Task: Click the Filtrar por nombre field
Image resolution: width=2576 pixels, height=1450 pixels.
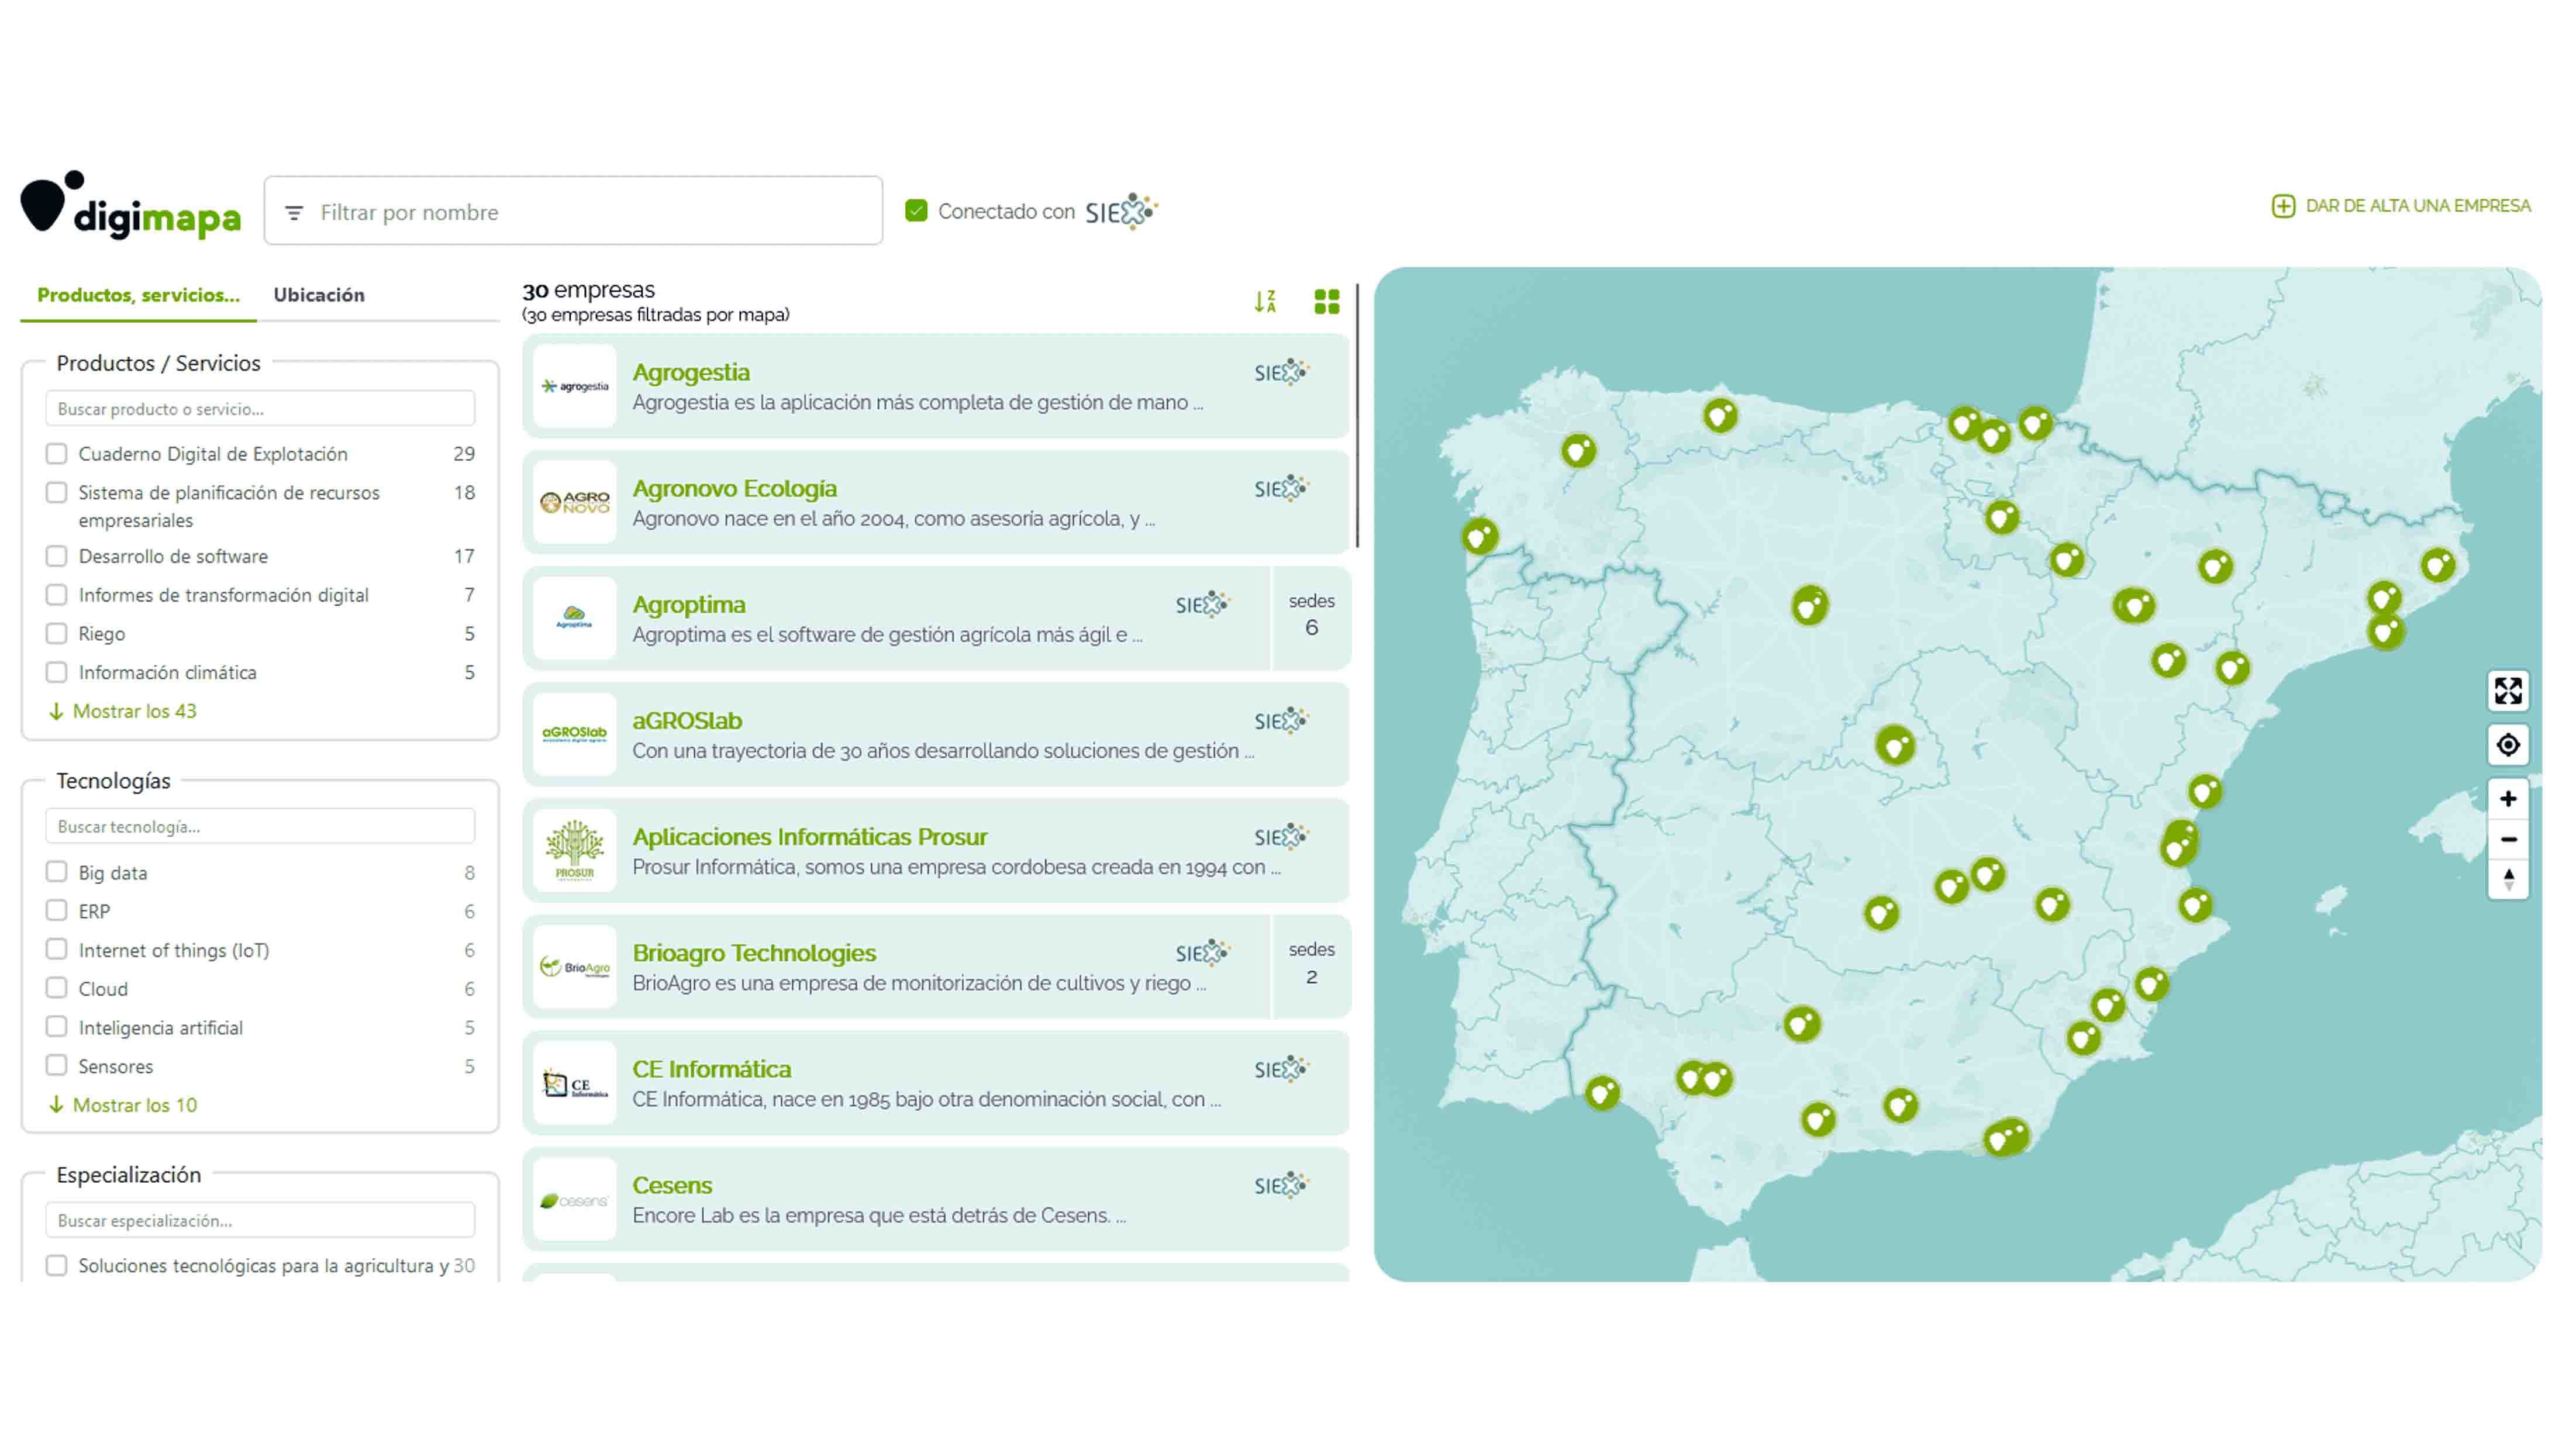Action: tap(573, 211)
